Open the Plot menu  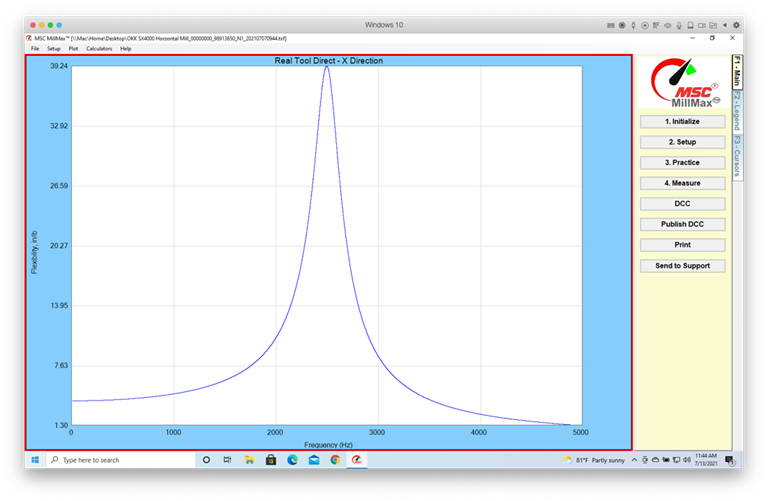pos(73,48)
